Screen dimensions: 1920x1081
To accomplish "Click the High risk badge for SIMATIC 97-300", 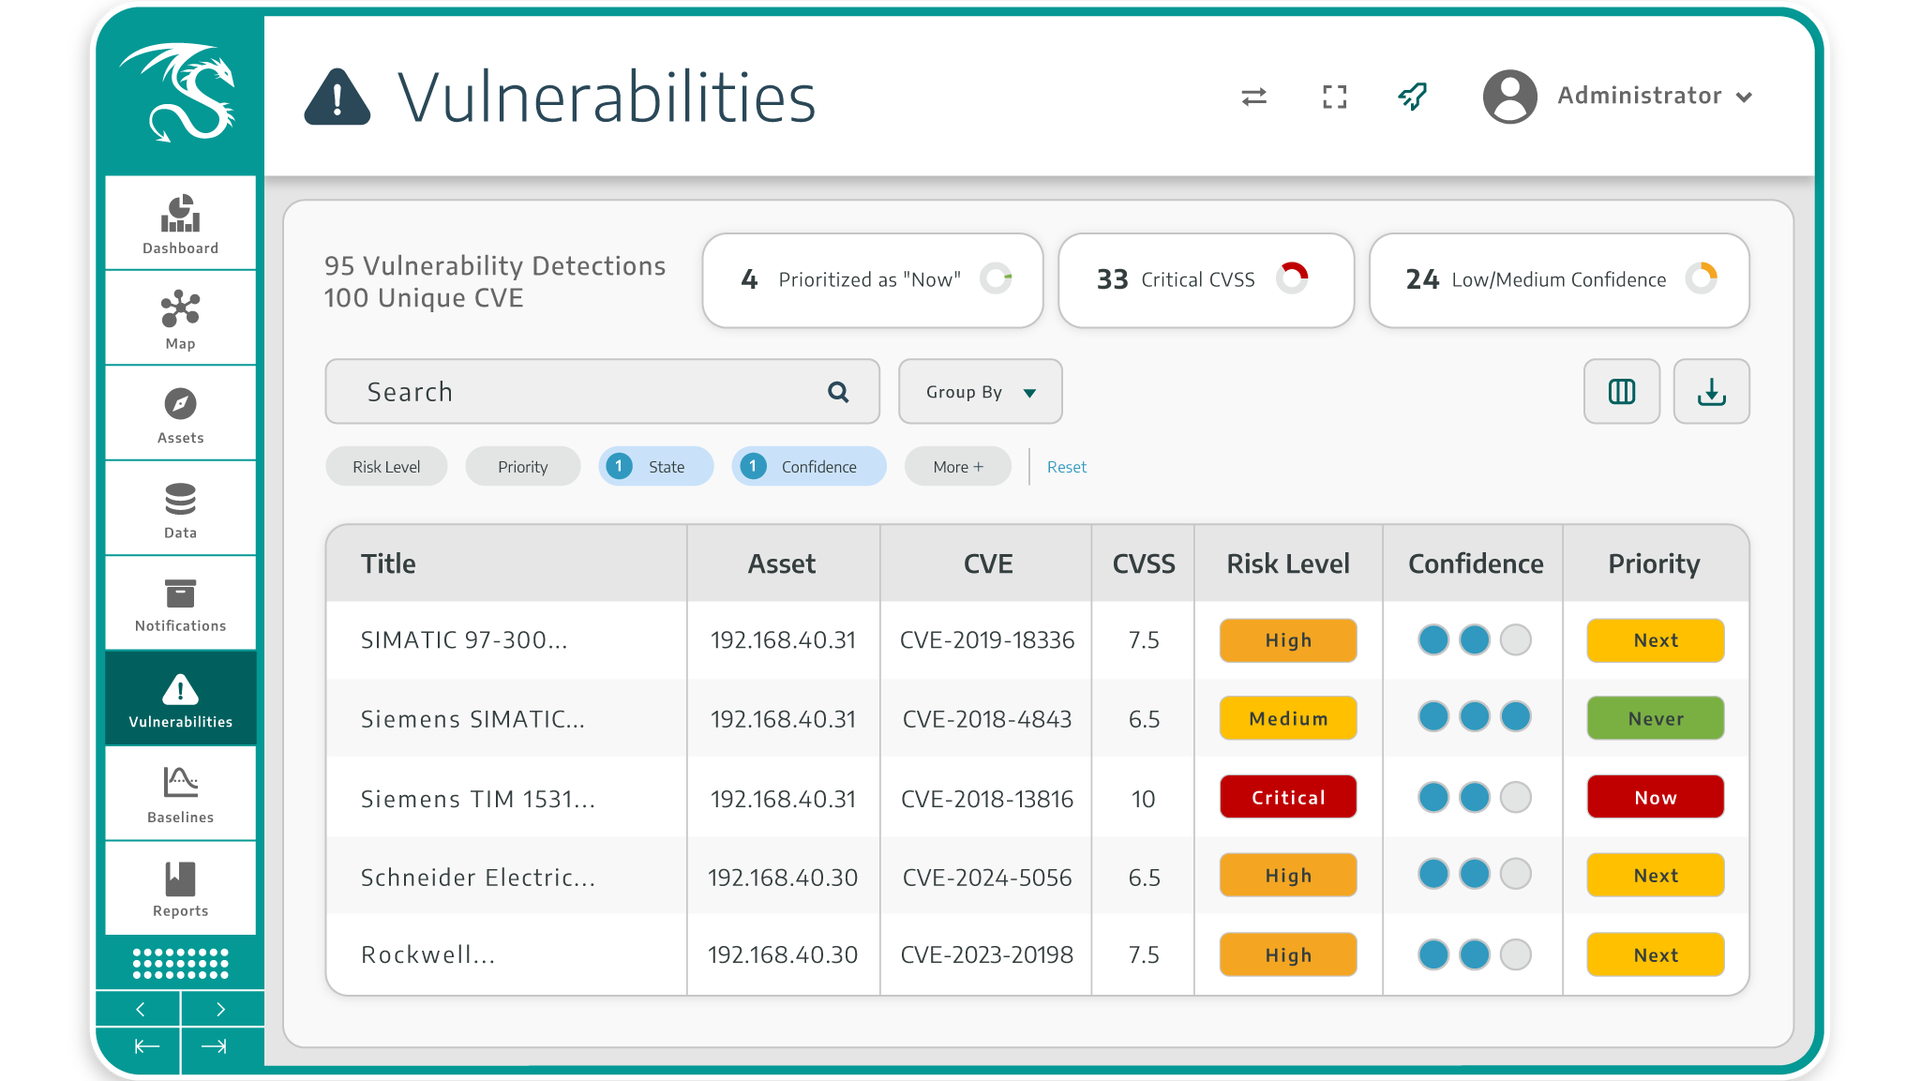I will (x=1288, y=640).
